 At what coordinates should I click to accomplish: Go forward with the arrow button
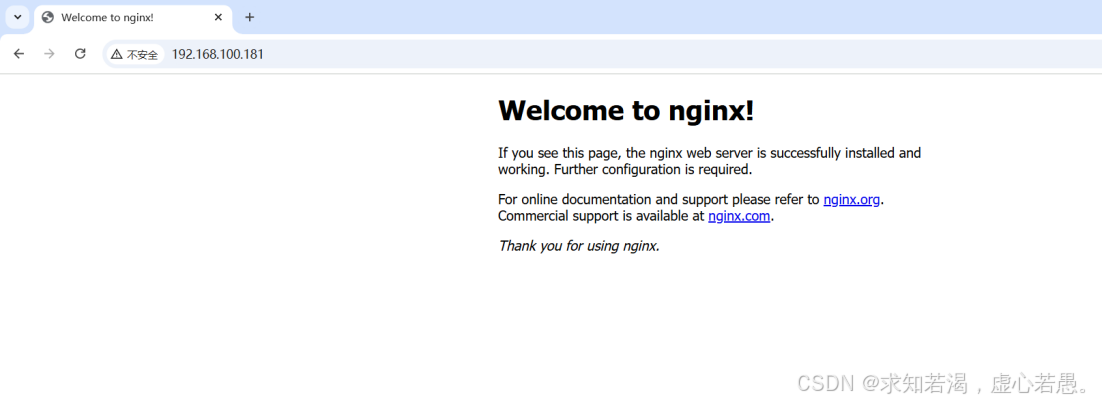click(x=49, y=53)
